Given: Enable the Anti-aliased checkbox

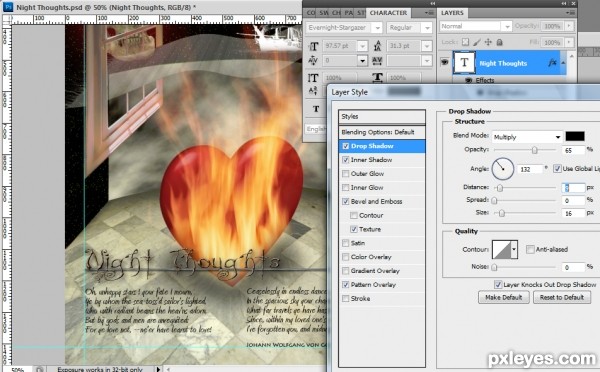Looking at the screenshot, I should coord(530,250).
